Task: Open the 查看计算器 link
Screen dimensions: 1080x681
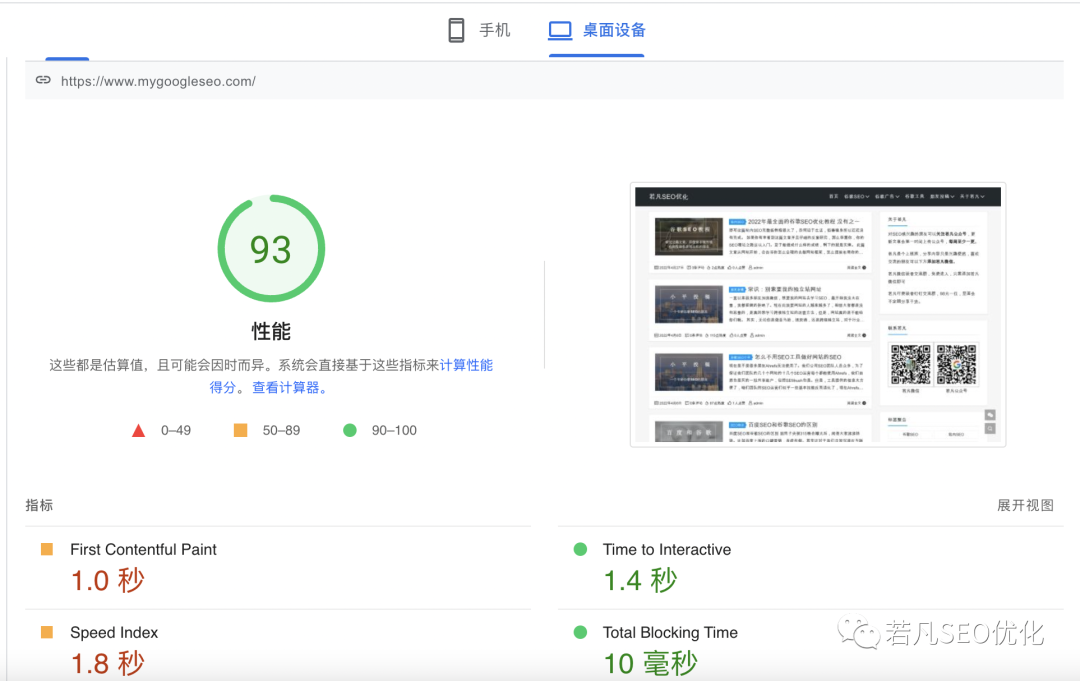Action: click(x=286, y=388)
